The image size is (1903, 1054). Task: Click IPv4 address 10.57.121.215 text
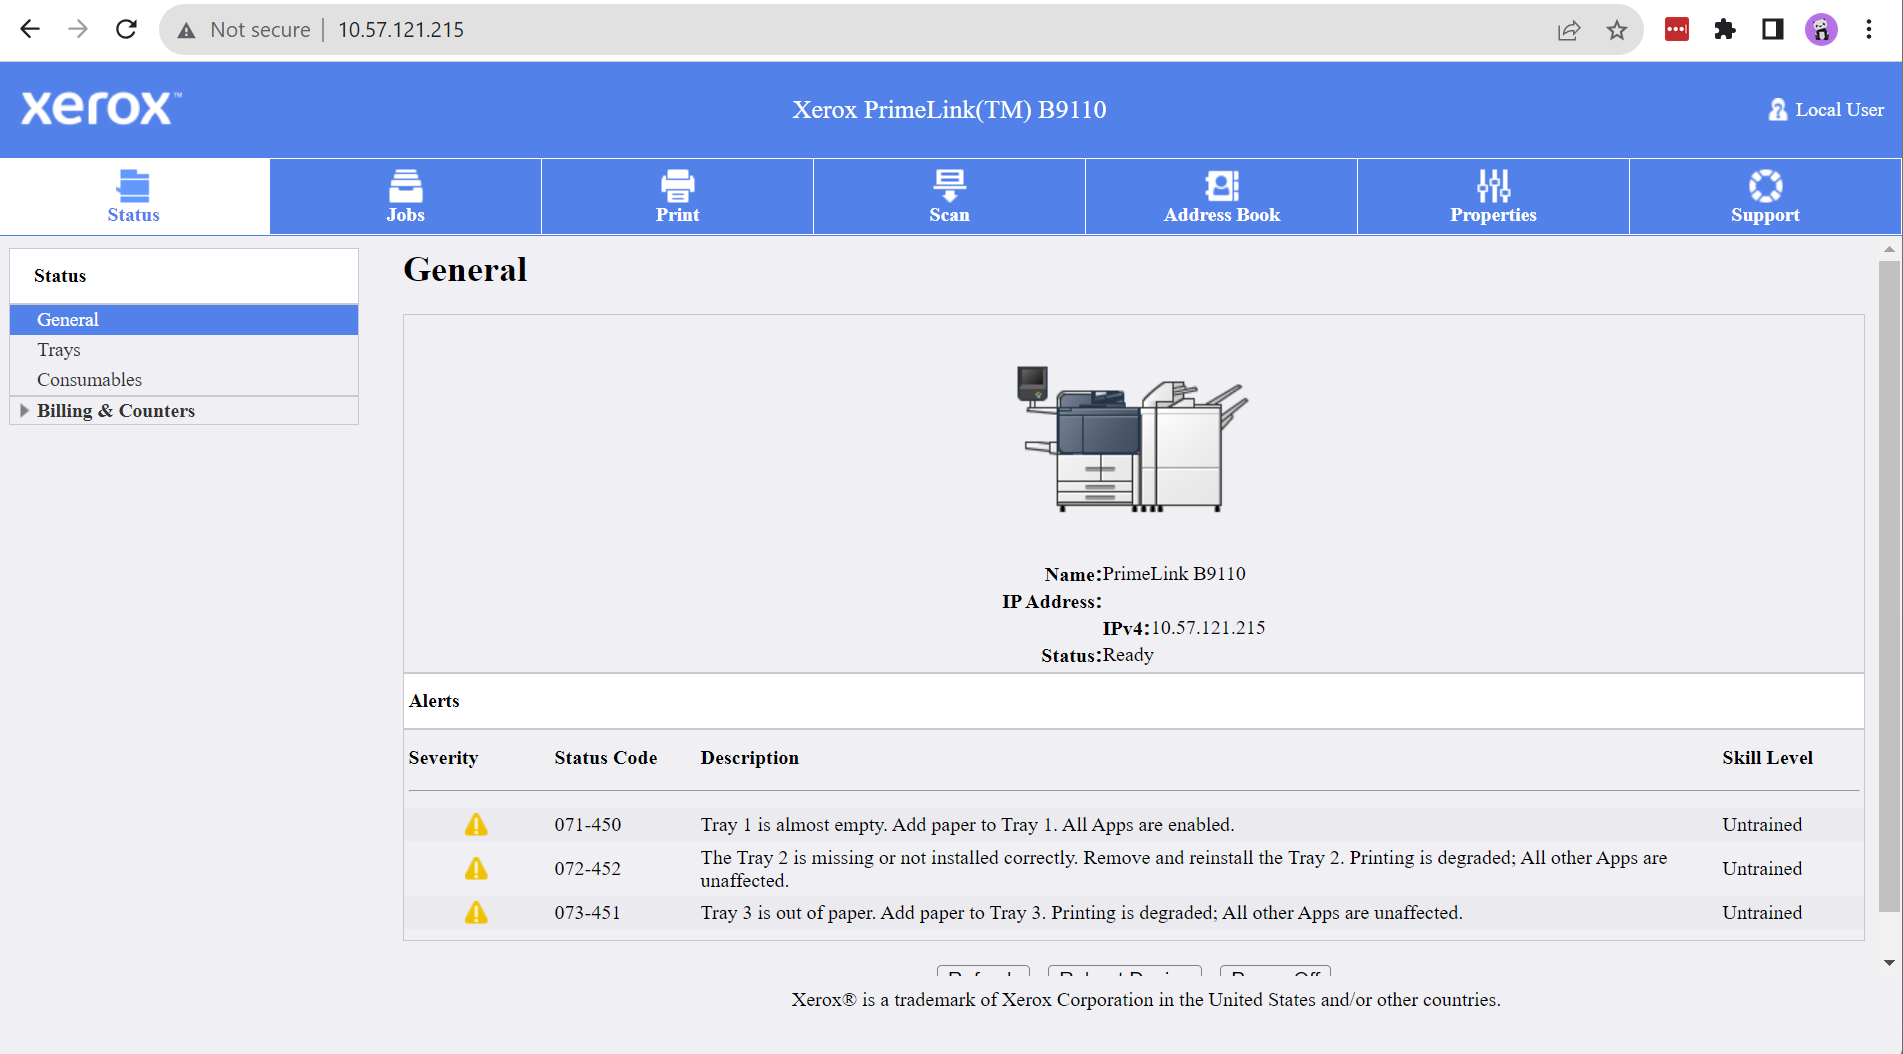[1208, 628]
